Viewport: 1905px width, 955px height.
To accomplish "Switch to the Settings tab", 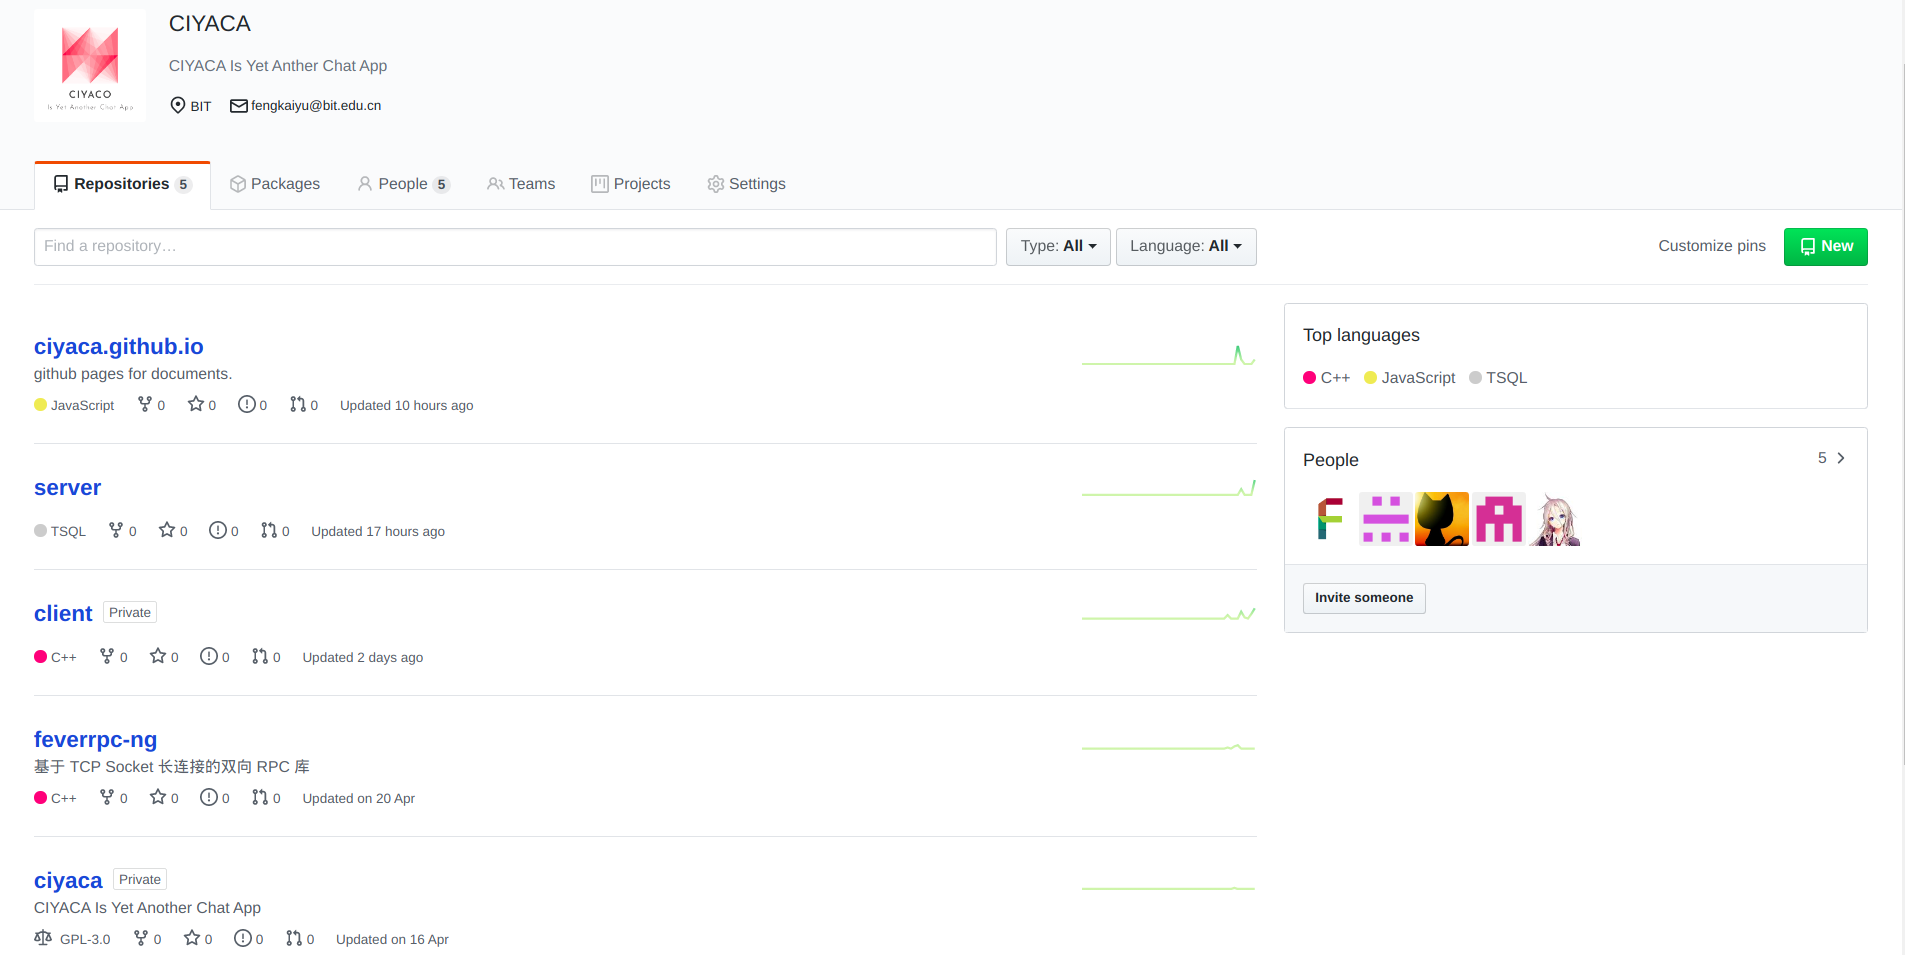I will pyautogui.click(x=746, y=184).
